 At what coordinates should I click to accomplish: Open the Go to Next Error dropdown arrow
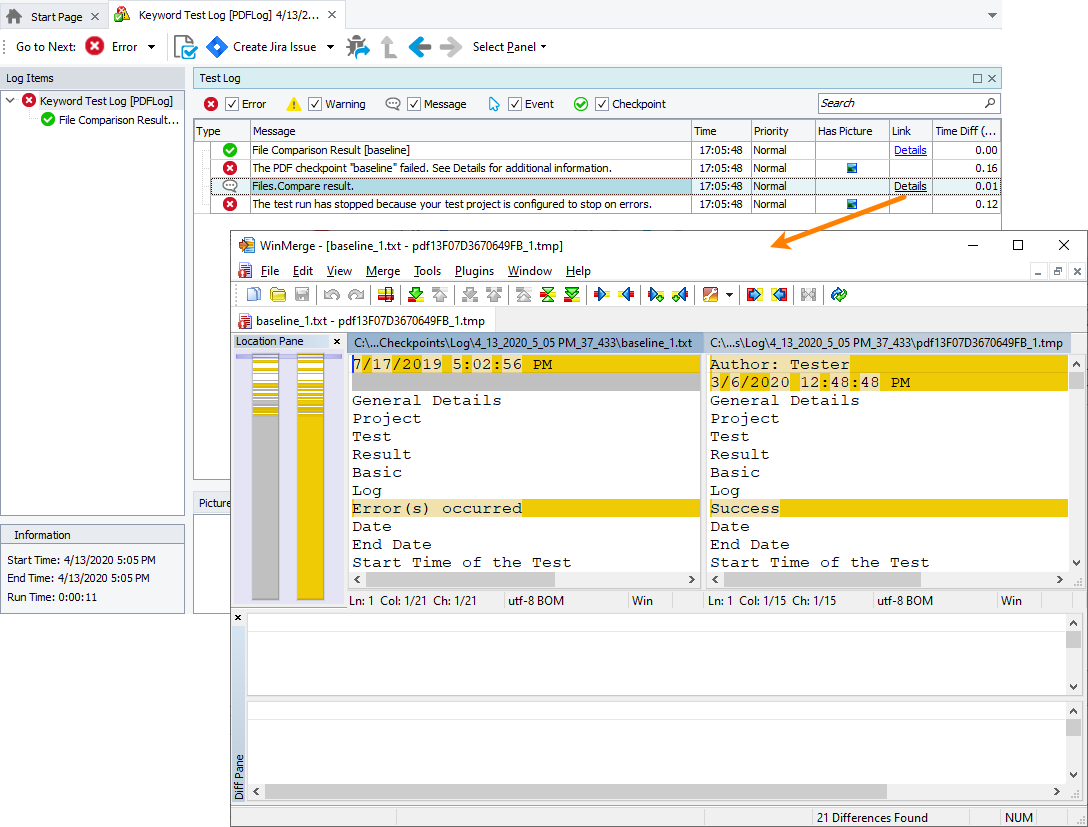(152, 47)
